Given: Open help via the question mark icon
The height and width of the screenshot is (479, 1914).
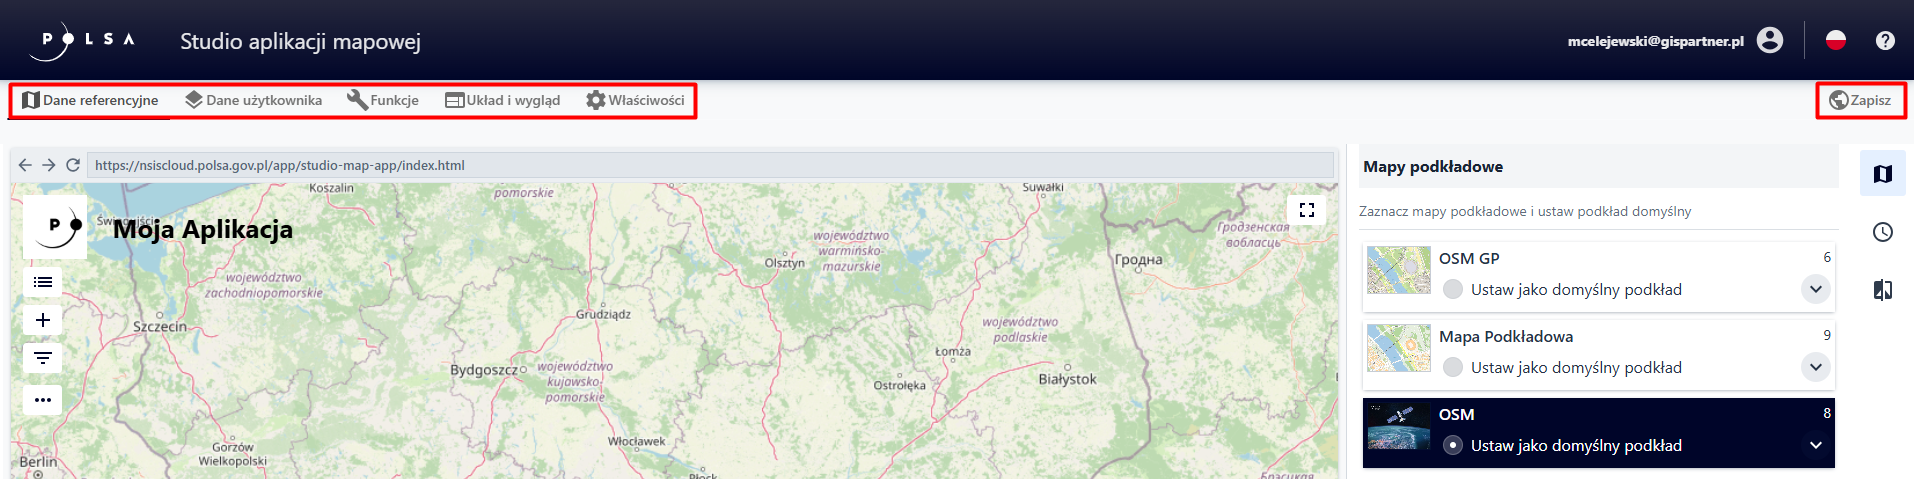Looking at the screenshot, I should point(1885,40).
